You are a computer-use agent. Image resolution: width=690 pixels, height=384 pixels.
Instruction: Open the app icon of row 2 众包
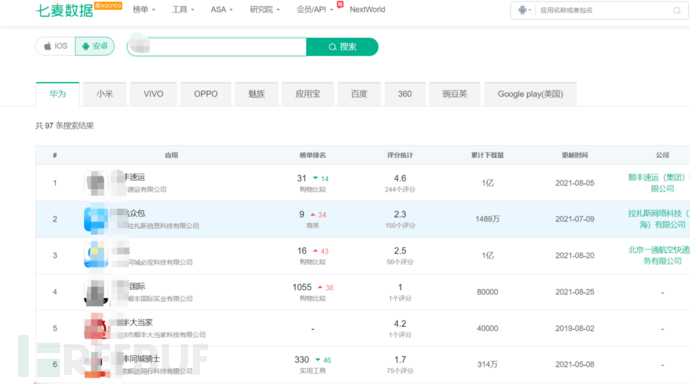coord(96,219)
